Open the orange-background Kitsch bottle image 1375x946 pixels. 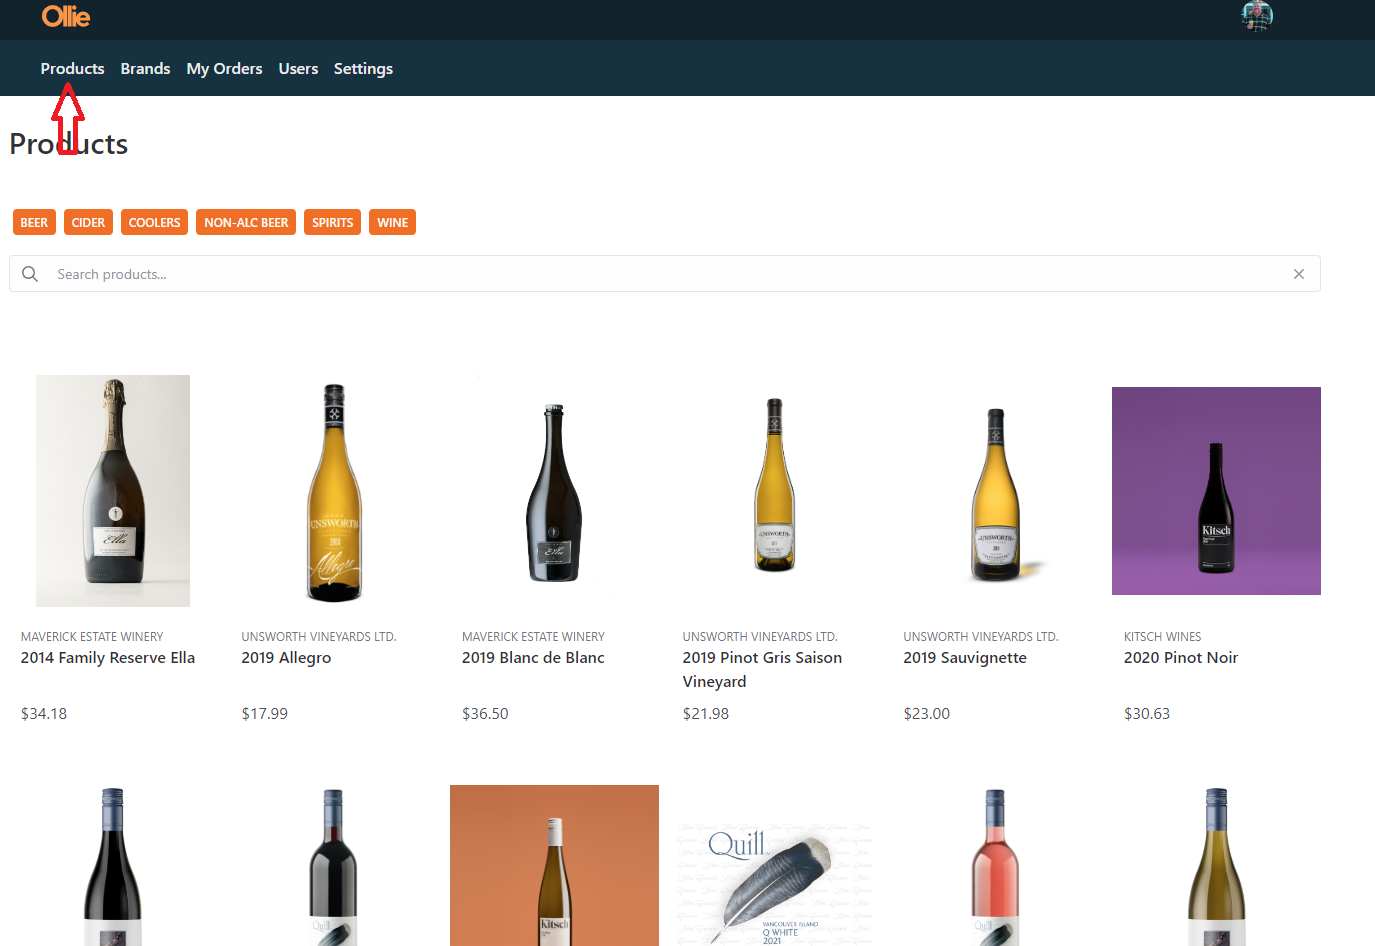click(554, 866)
